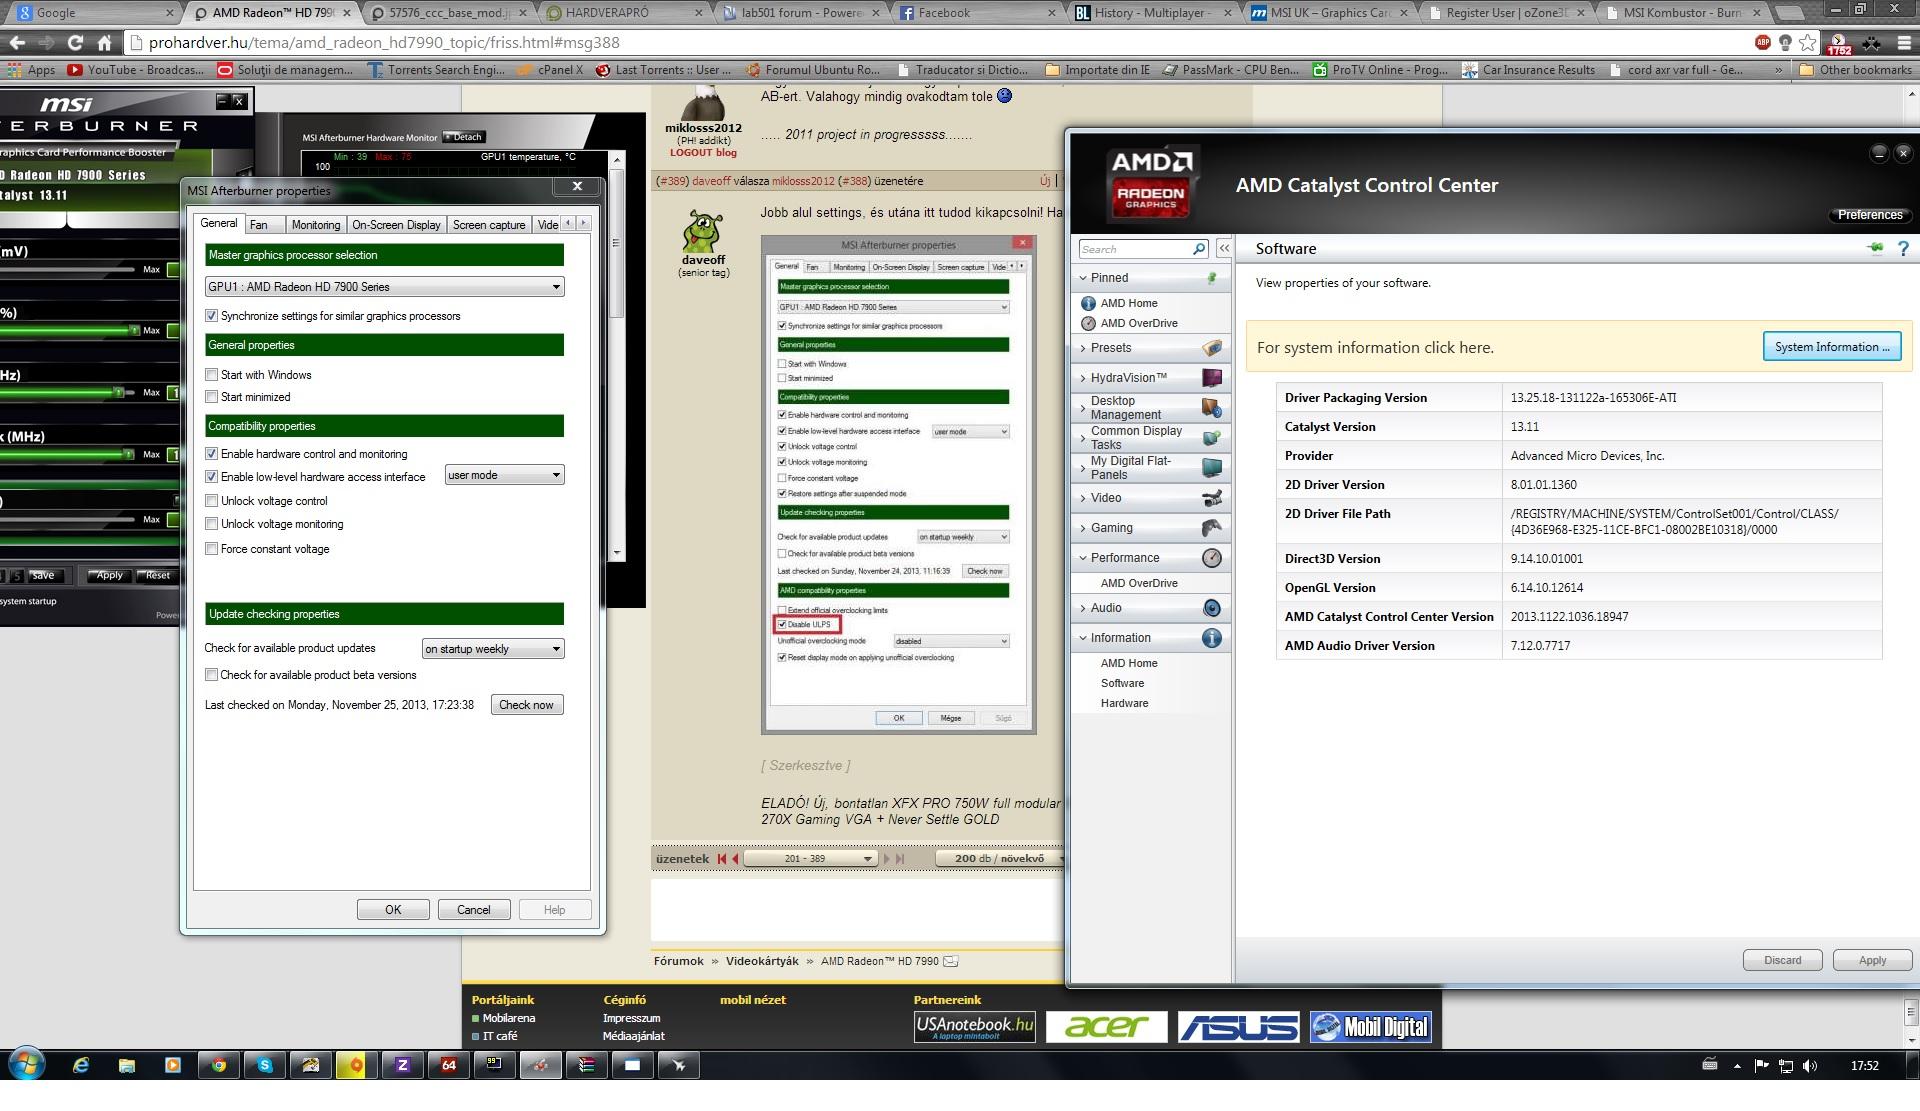
Task: Click the Video category camera icon
Action: (x=1211, y=498)
